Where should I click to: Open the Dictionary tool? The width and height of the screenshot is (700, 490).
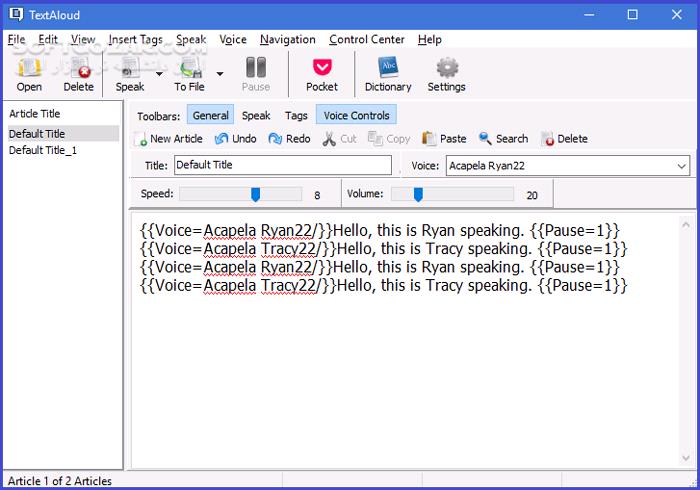(x=388, y=74)
